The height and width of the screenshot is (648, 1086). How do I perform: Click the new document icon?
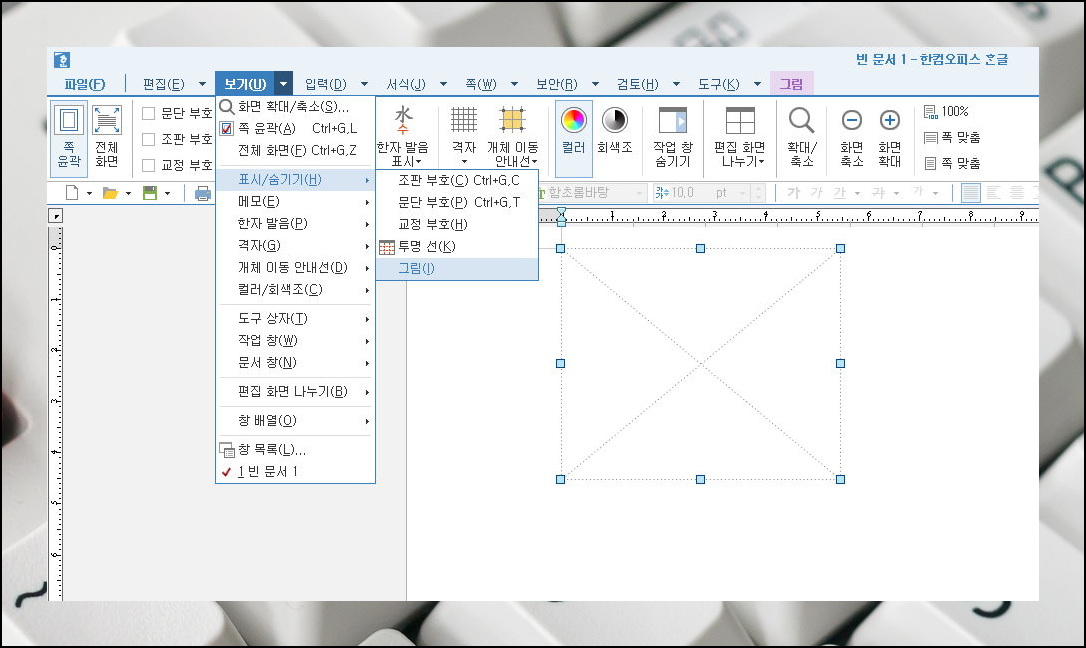pyautogui.click(x=72, y=192)
